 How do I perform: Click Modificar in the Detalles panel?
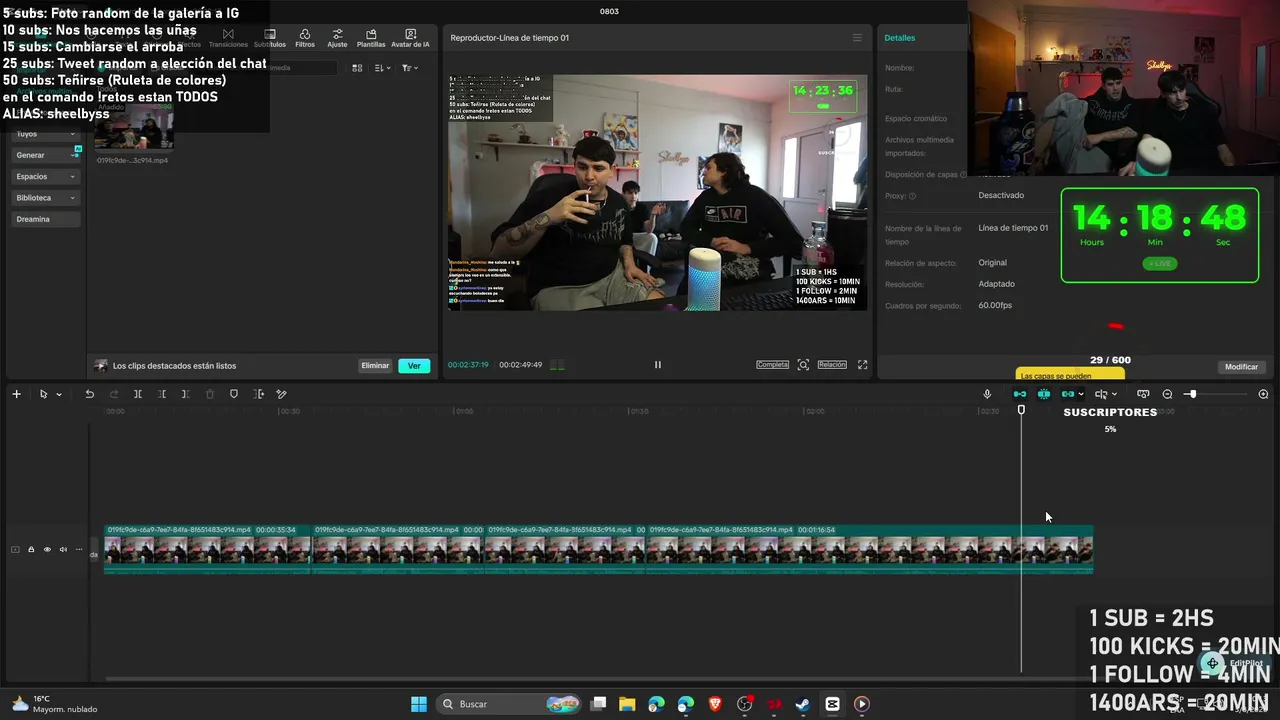(1241, 367)
